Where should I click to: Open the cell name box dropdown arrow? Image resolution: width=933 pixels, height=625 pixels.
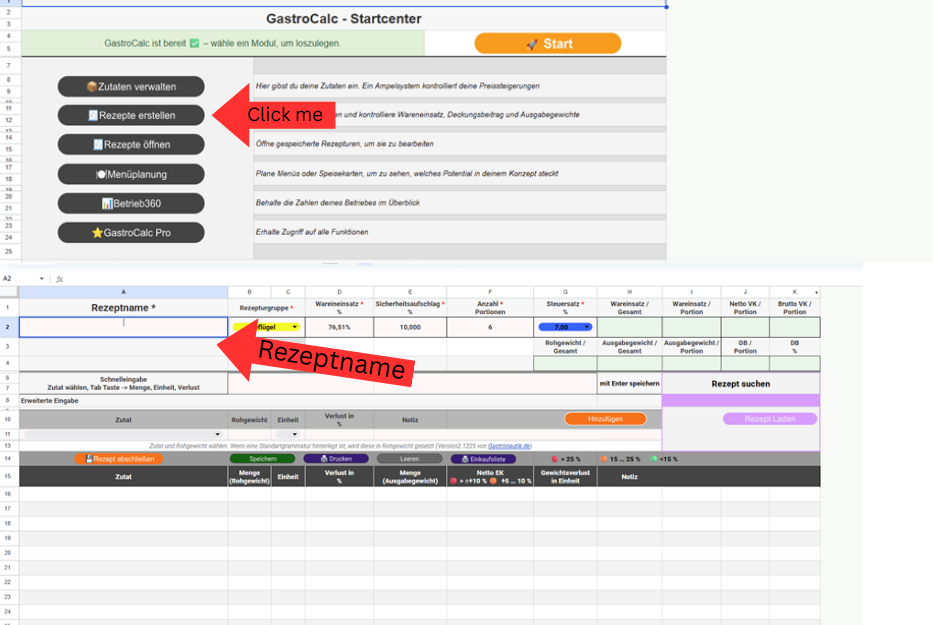42,279
